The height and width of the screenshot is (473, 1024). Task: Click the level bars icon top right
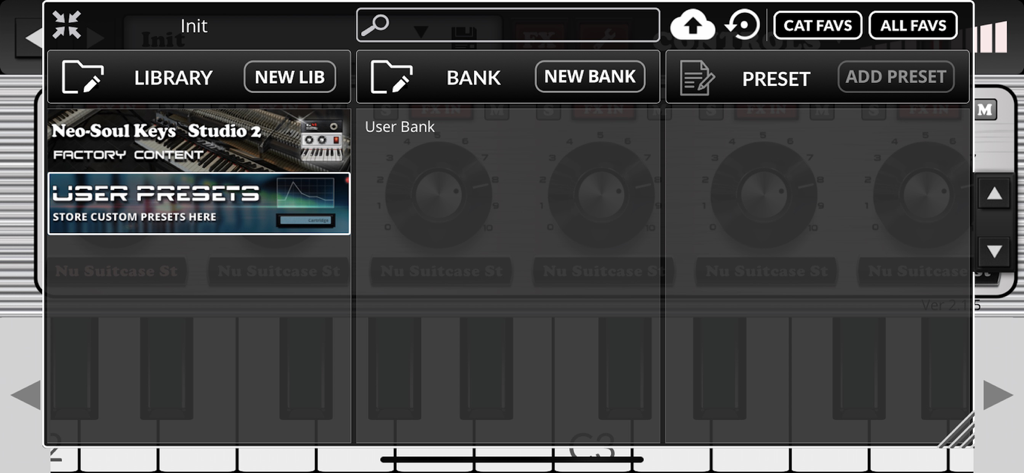coord(991,37)
